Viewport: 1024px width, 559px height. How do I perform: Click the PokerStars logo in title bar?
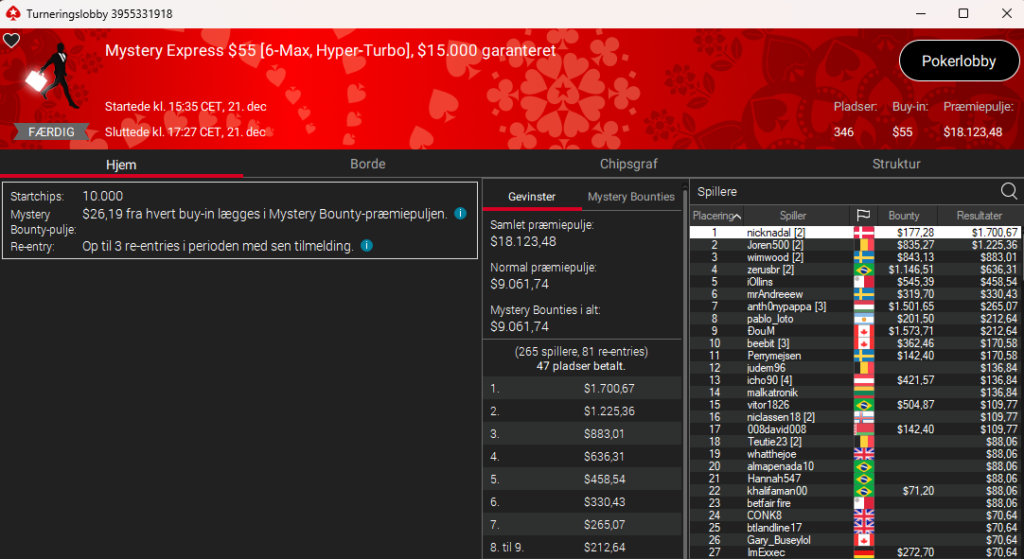pos(12,13)
